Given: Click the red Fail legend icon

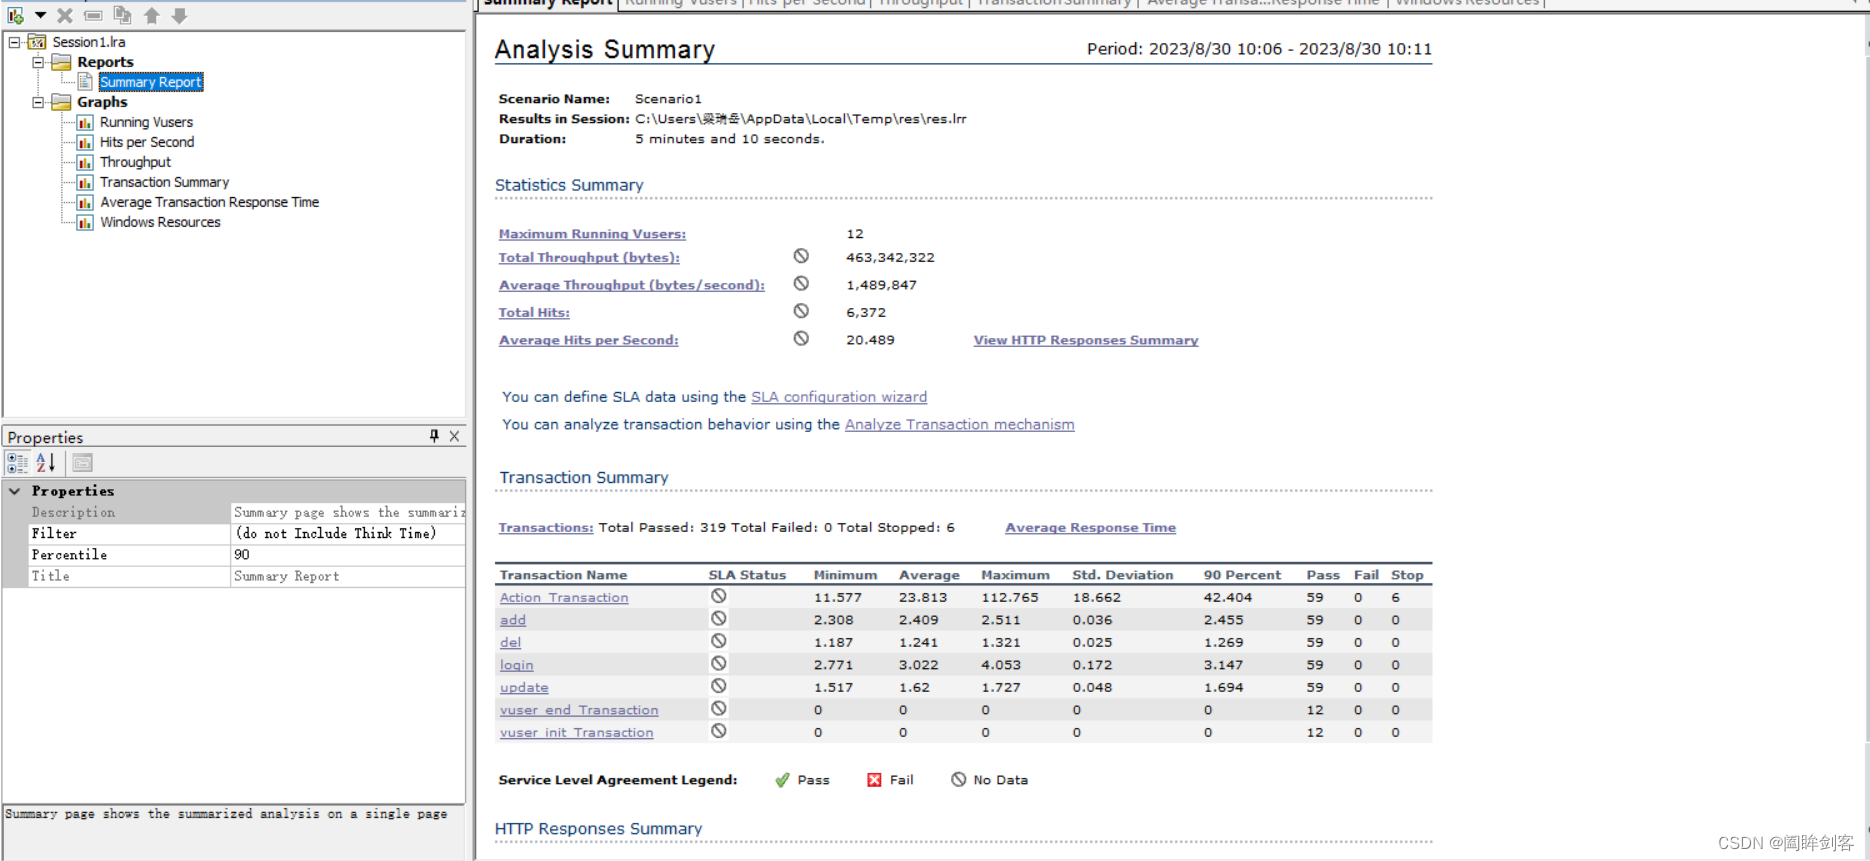Looking at the screenshot, I should [874, 780].
